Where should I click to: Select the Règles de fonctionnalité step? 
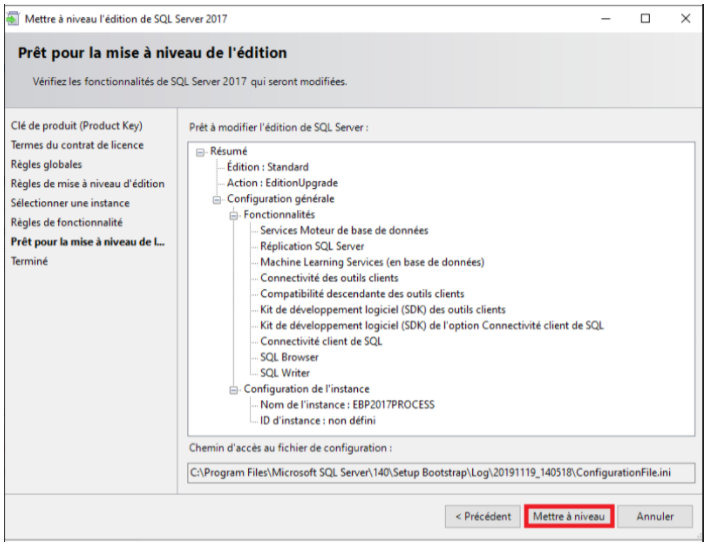pos(66,222)
